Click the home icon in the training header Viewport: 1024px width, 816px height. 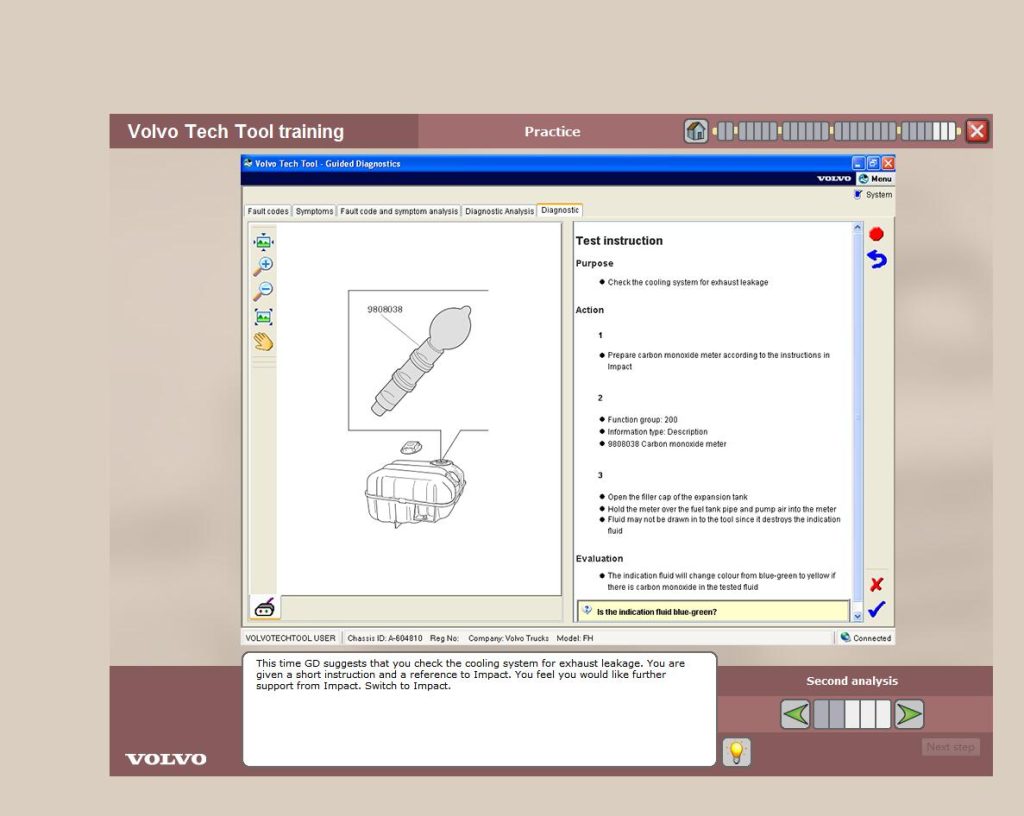click(694, 130)
